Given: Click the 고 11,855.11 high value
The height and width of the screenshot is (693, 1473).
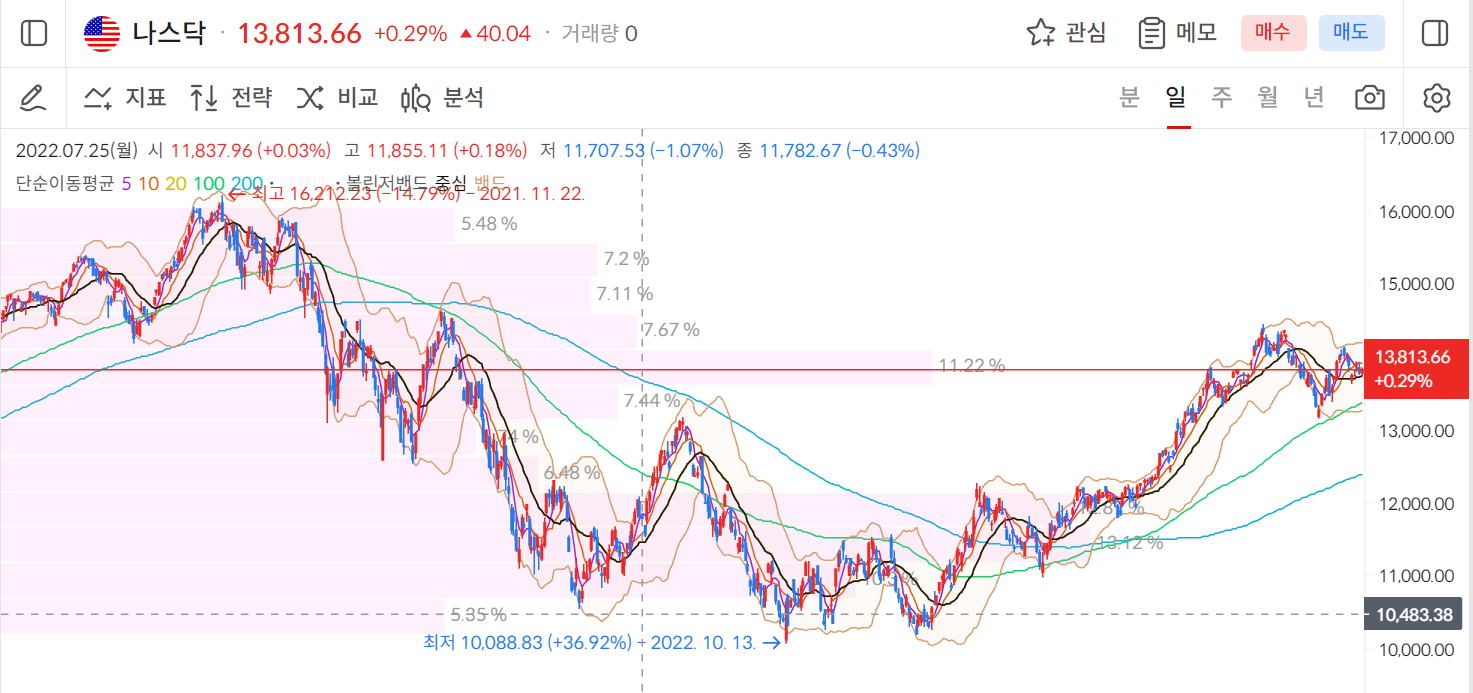Looking at the screenshot, I should tap(435, 151).
